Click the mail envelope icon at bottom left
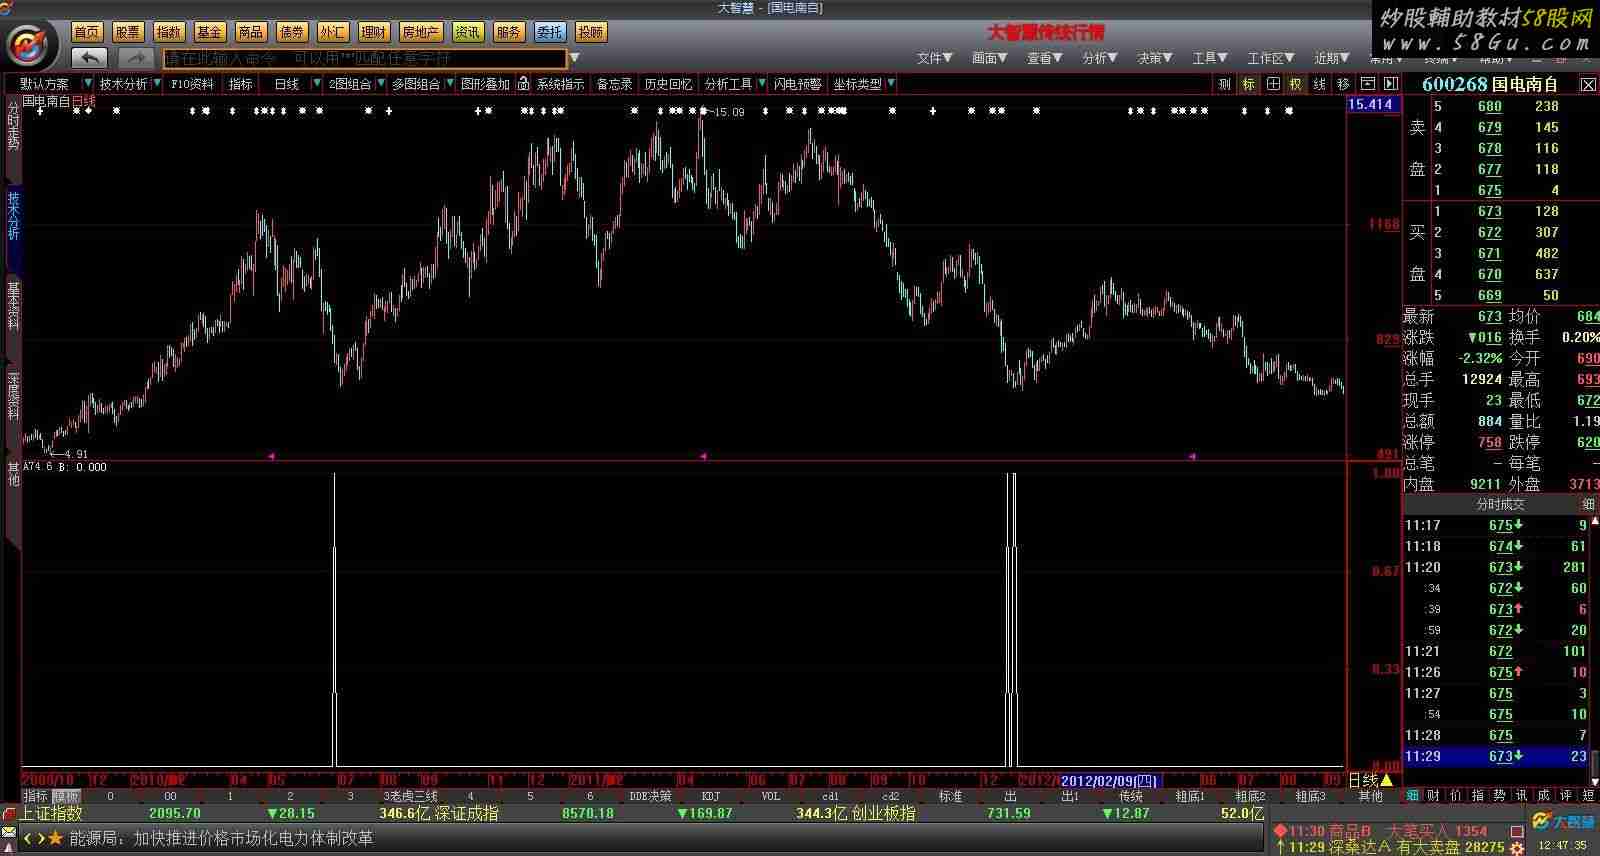The image size is (1600, 856). [9, 833]
